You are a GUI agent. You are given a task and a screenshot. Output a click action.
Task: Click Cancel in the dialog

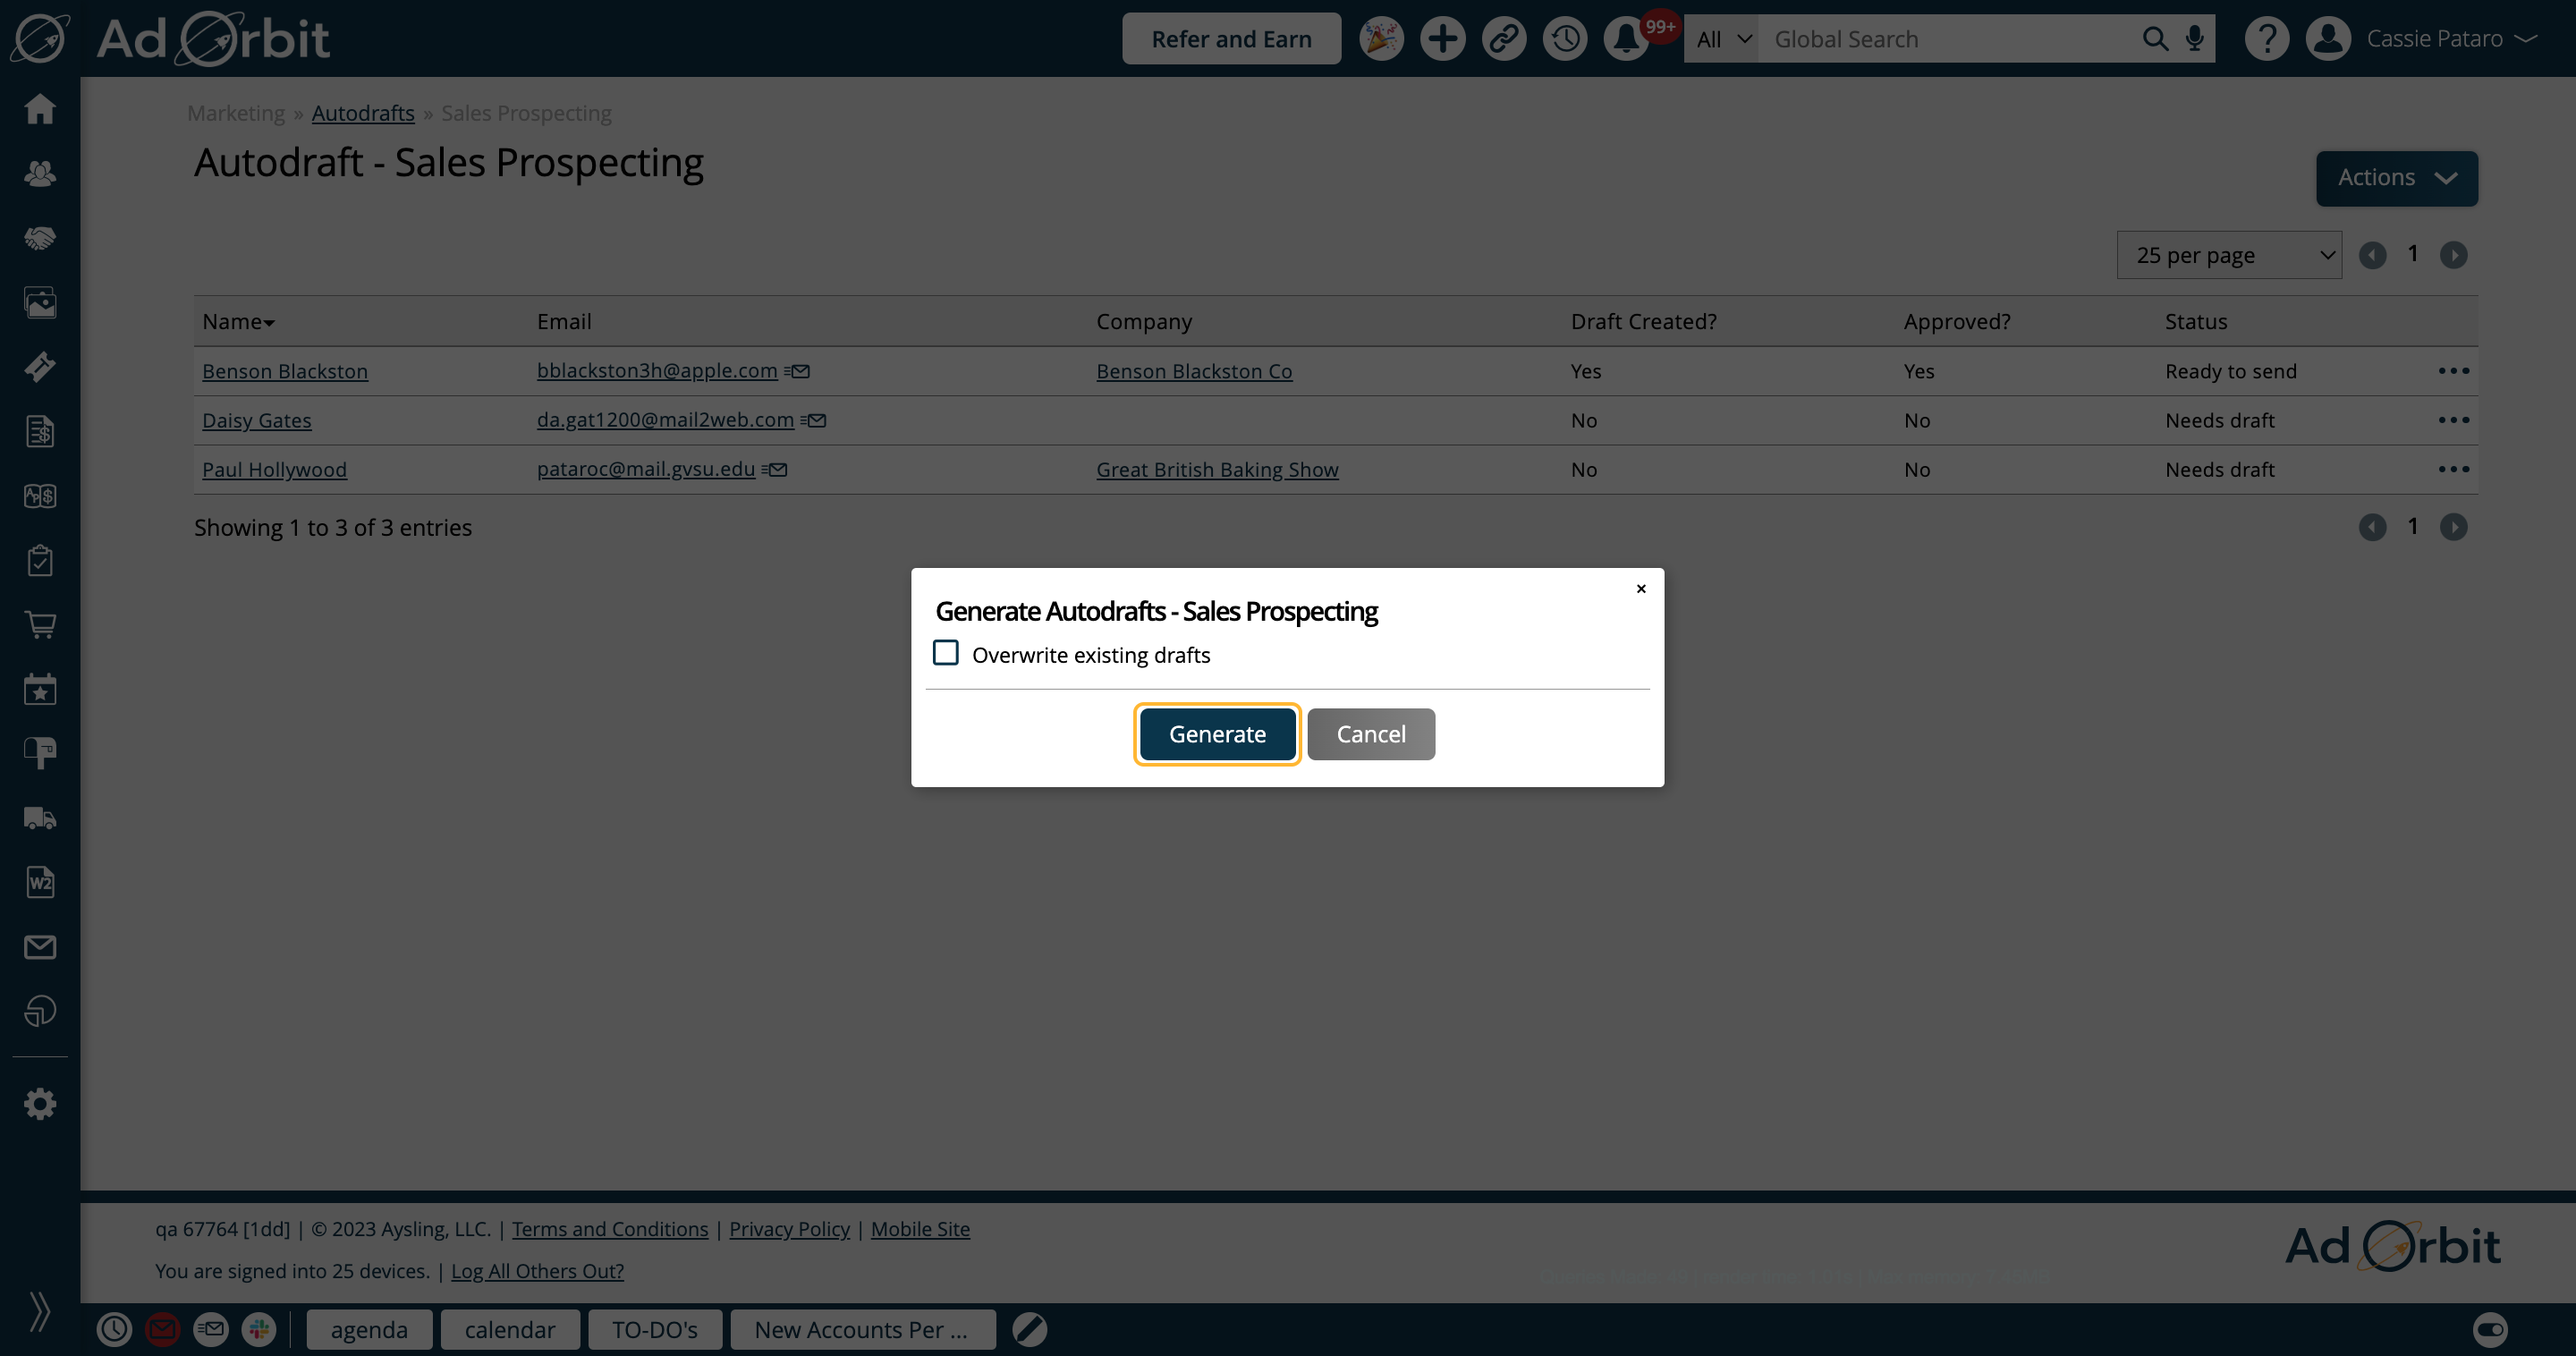tap(1370, 734)
